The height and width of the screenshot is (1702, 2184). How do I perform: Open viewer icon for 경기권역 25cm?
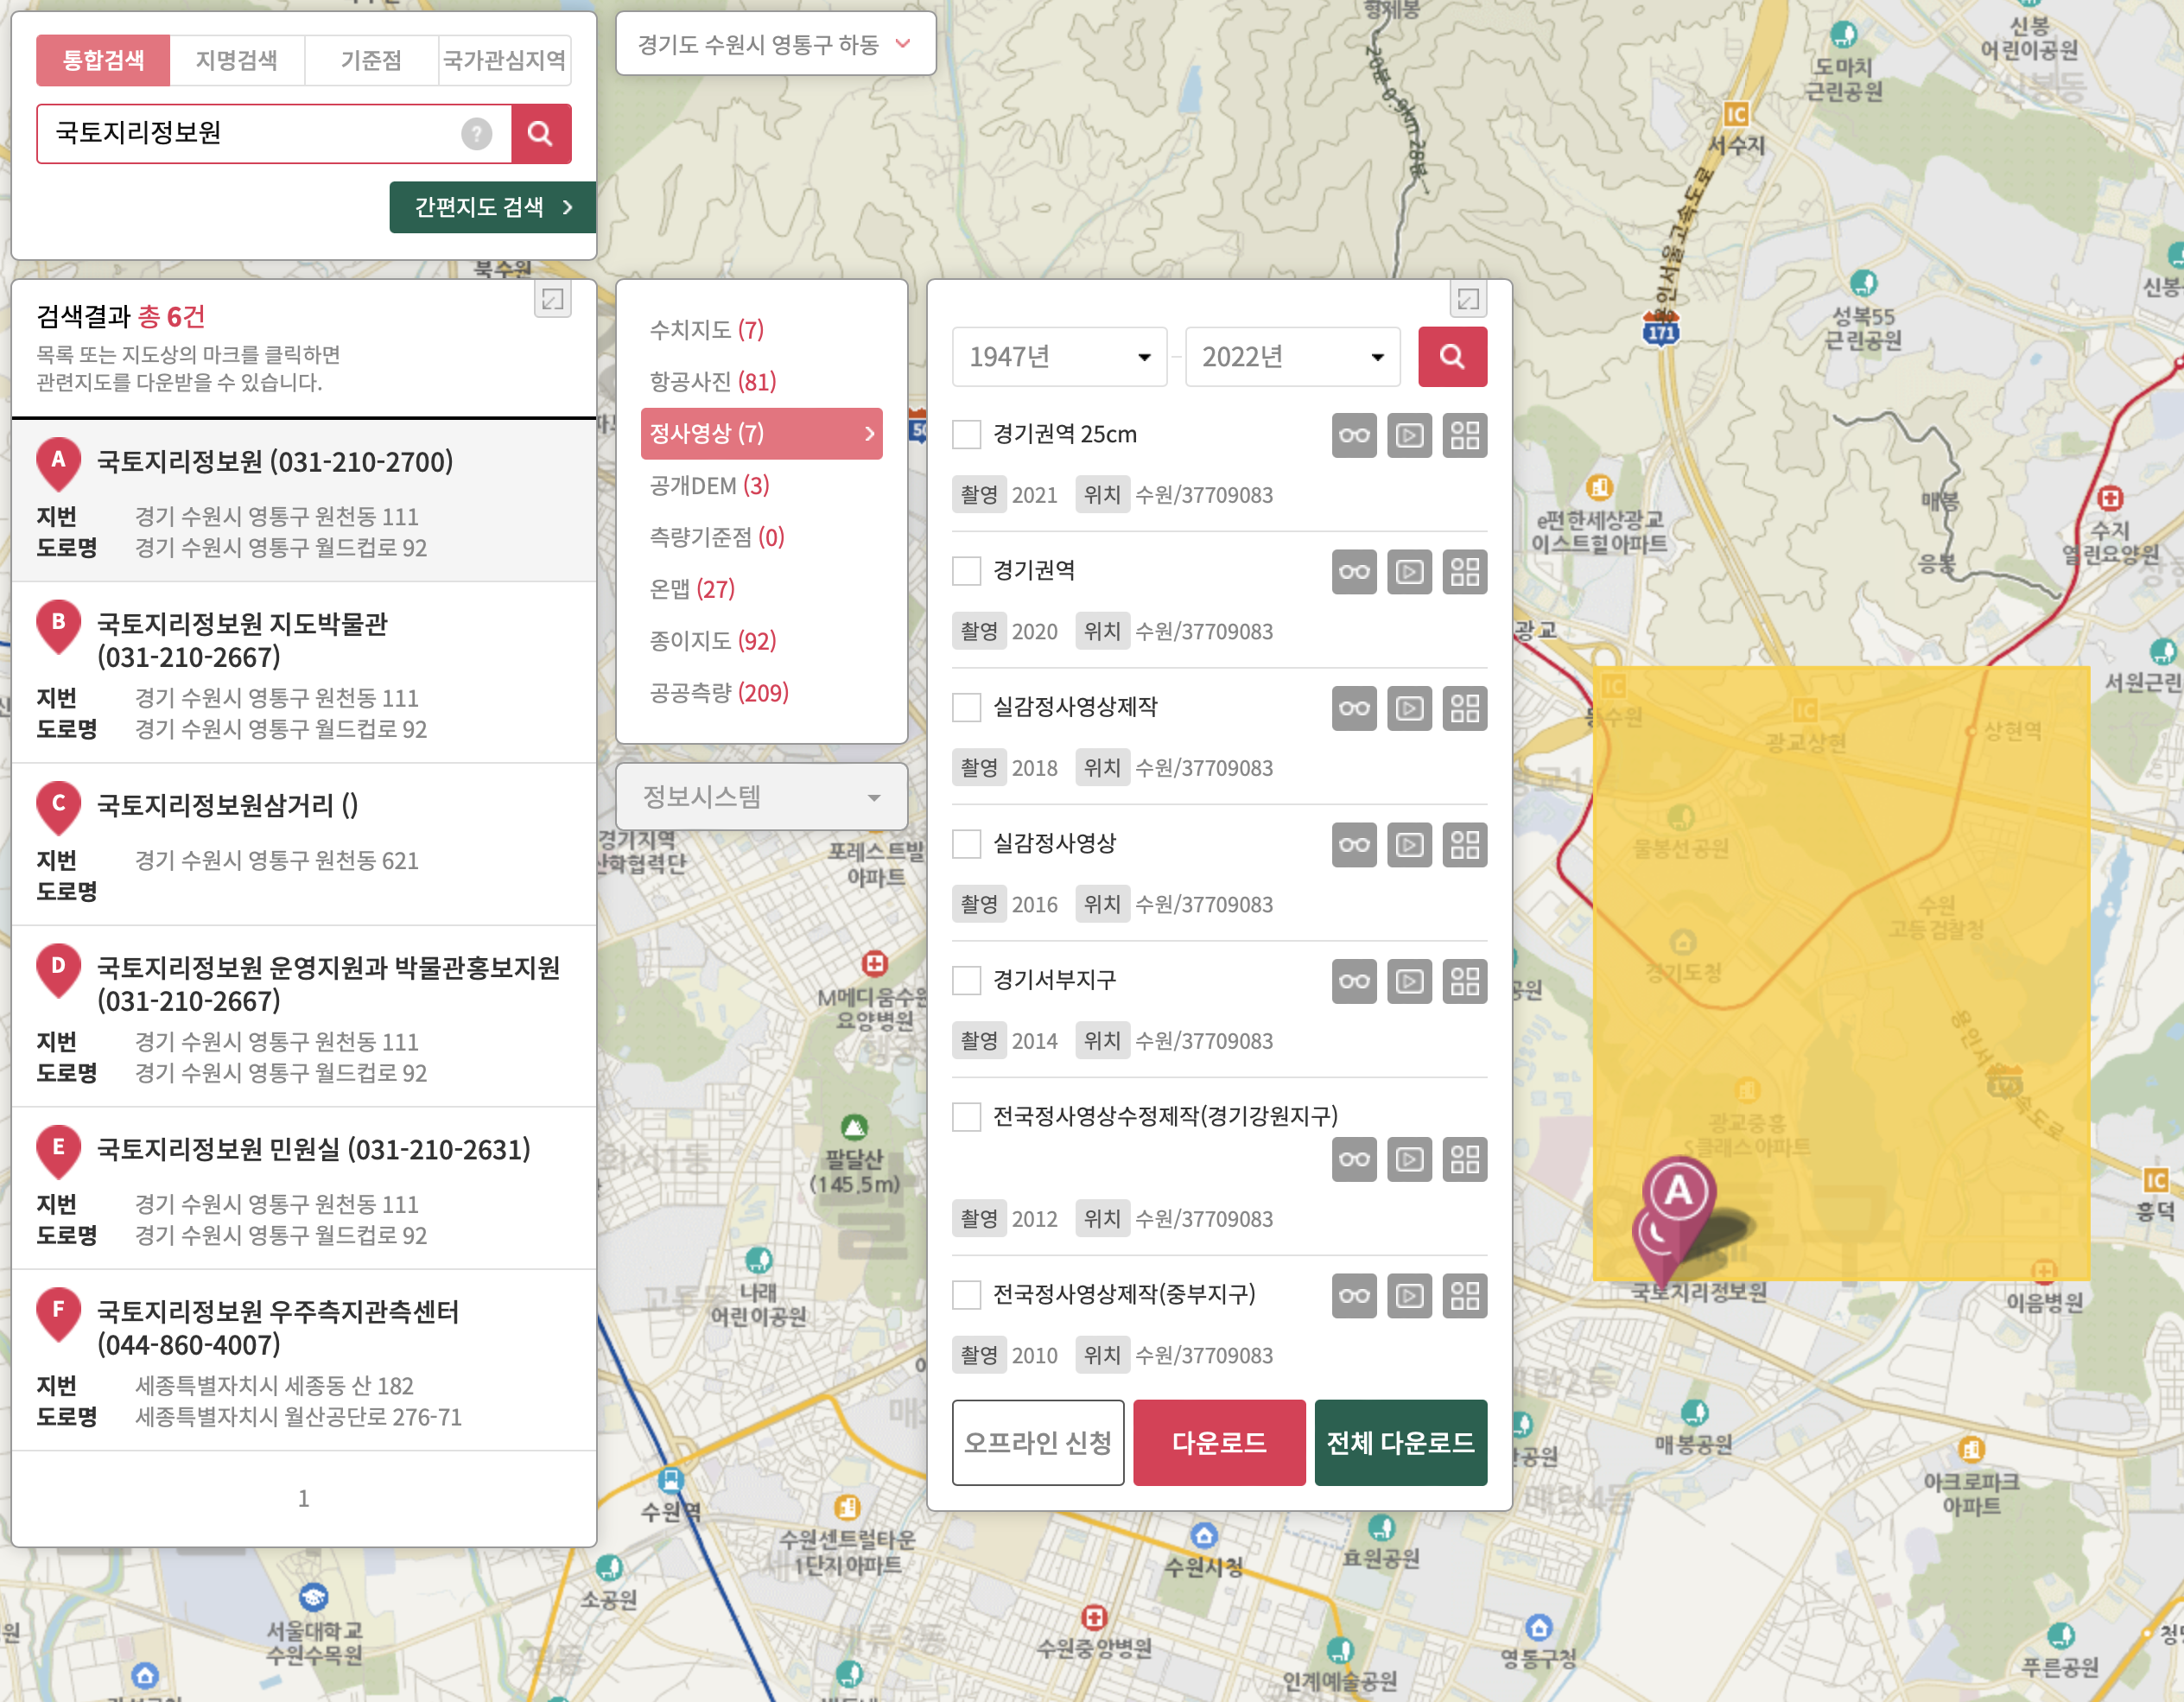coord(1409,435)
